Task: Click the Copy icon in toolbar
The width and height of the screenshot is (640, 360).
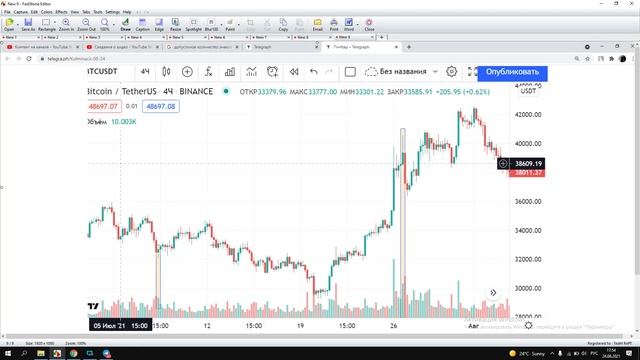Action: coord(283,23)
